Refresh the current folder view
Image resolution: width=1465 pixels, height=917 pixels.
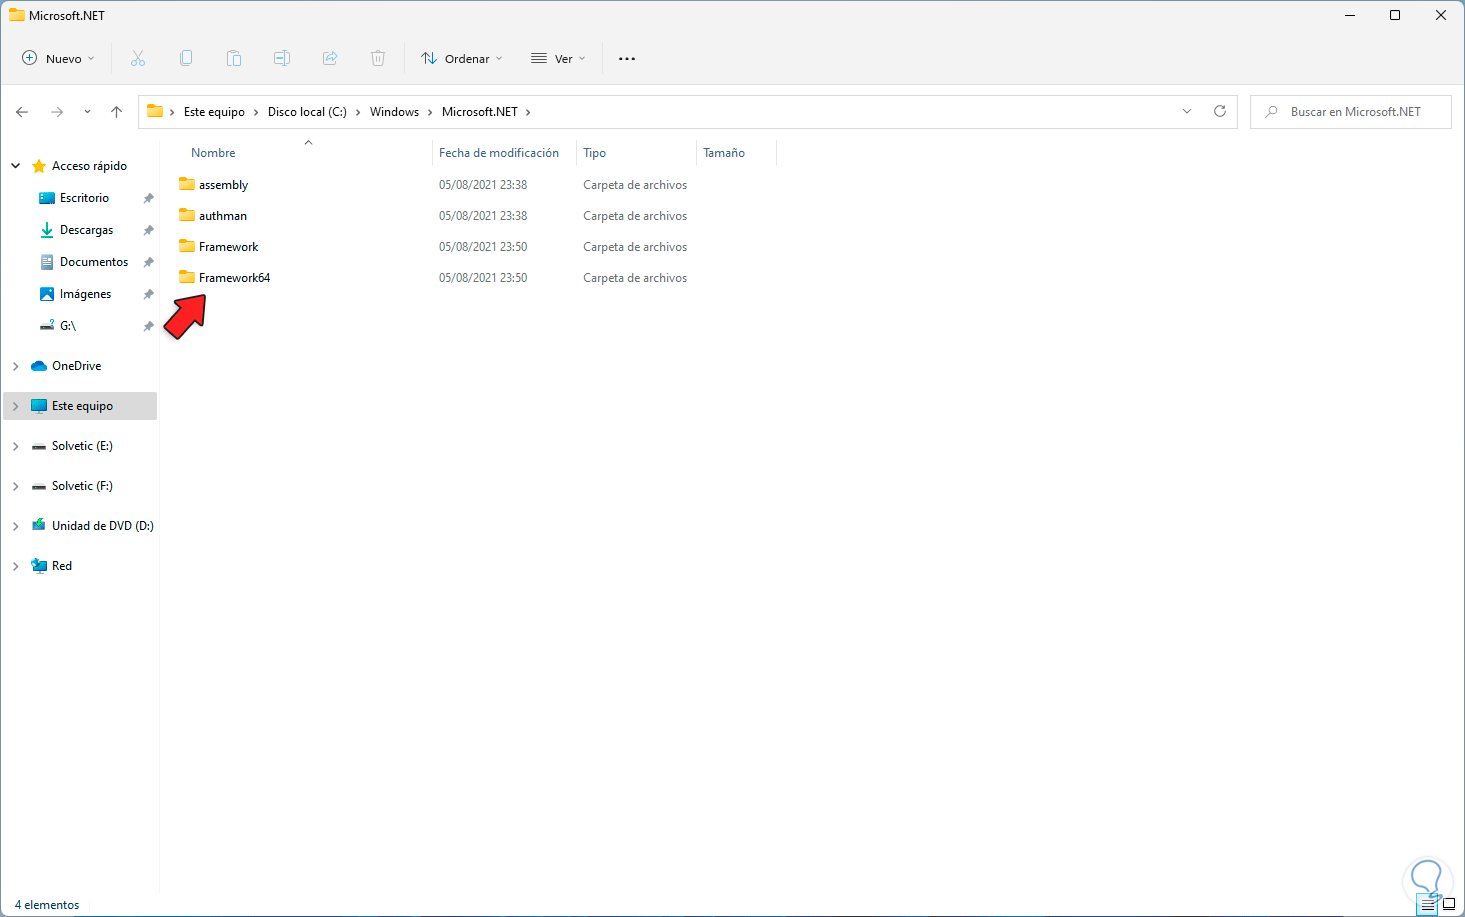(x=1220, y=111)
